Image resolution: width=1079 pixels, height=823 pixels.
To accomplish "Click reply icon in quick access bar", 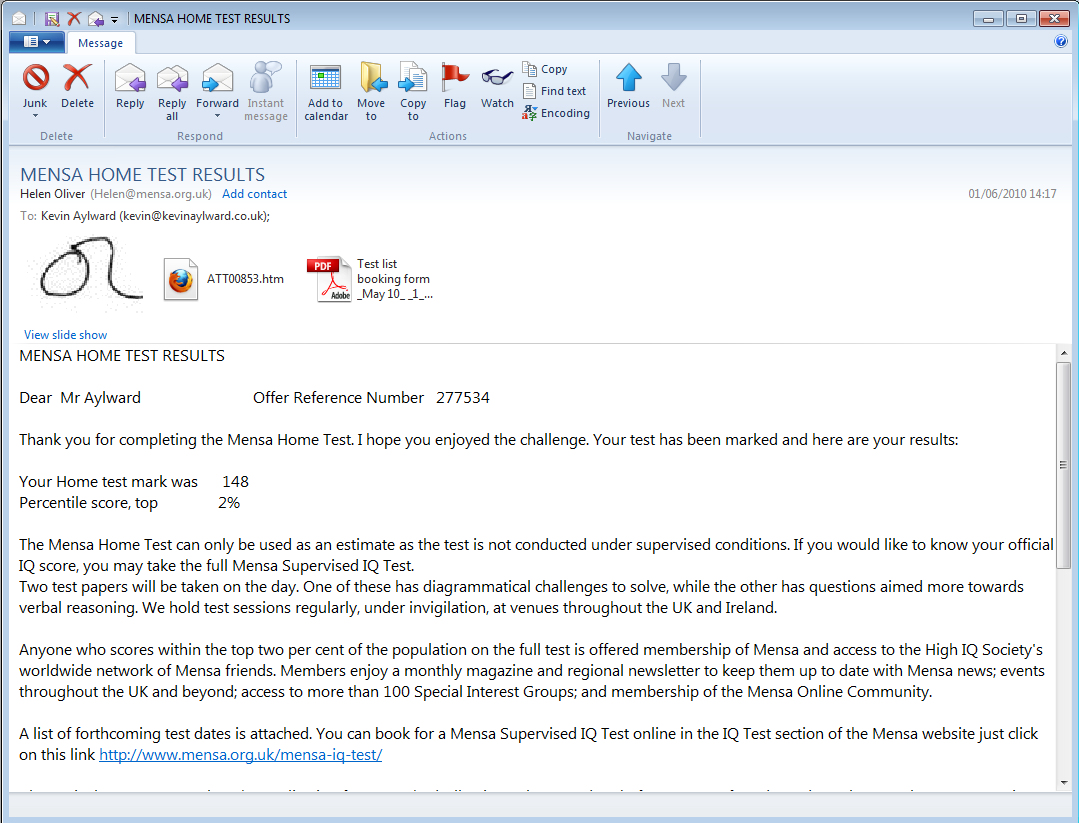I will [96, 19].
